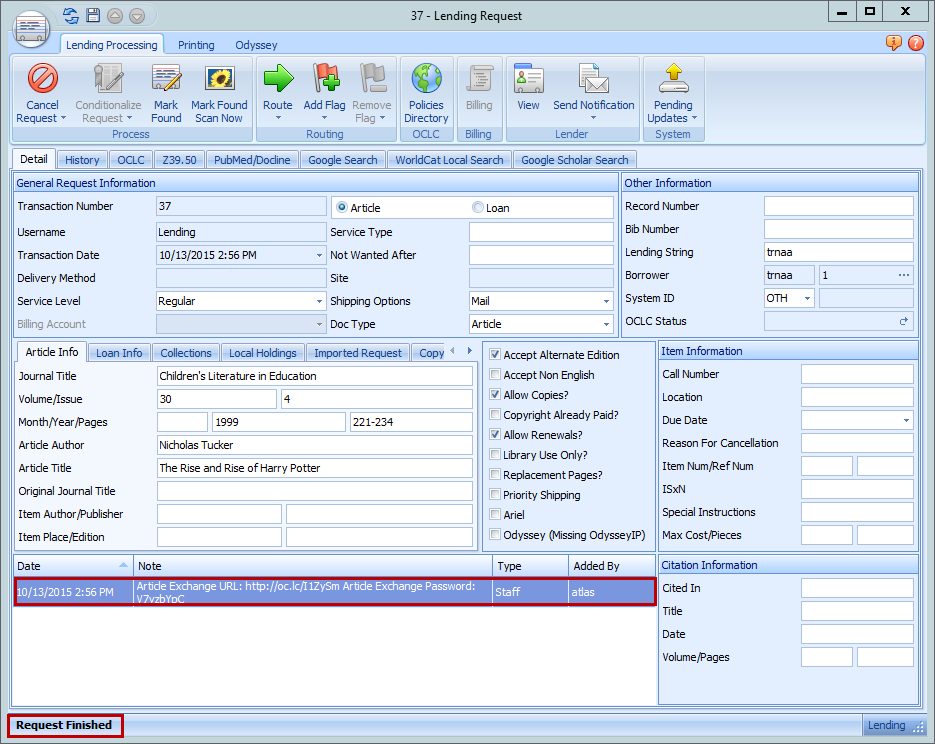Select the Article Exchange URL note row
Viewport: 935px width, 744px height.
[313, 592]
